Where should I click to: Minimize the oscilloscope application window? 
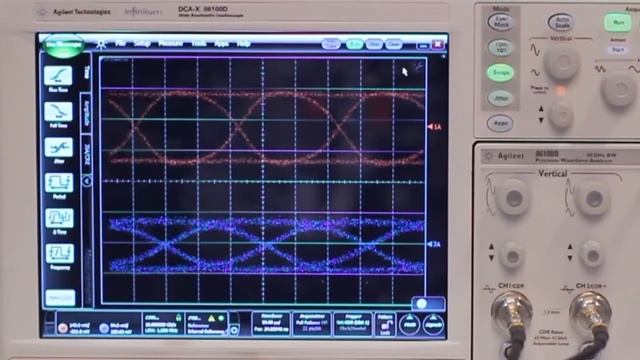pos(423,45)
